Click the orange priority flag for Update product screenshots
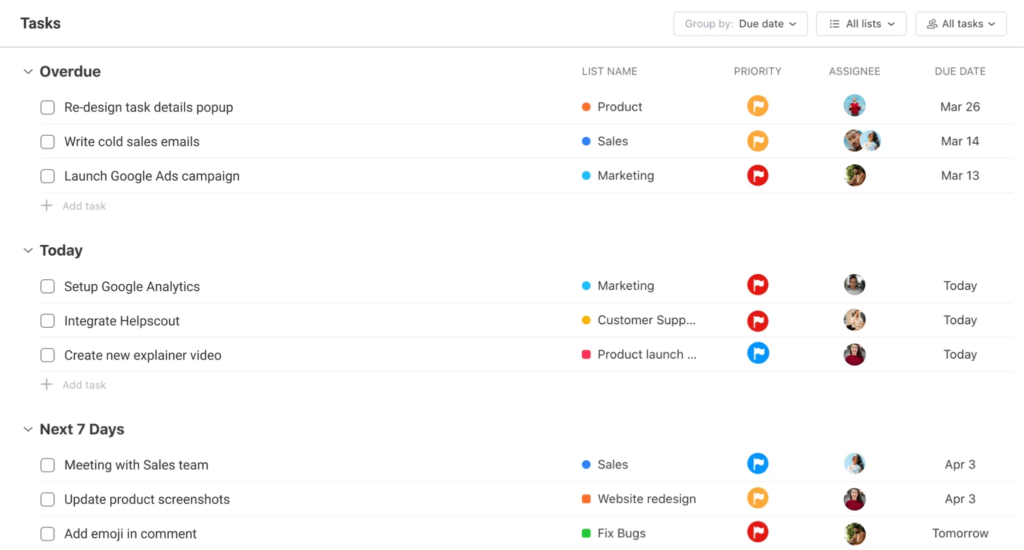1024x550 pixels. coord(758,498)
